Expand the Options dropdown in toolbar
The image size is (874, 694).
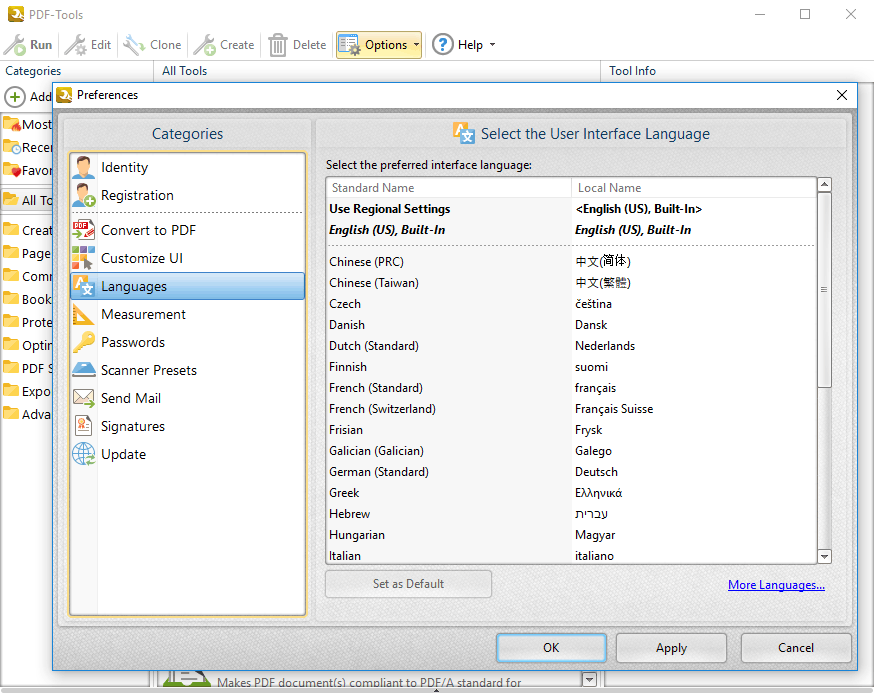pyautogui.click(x=379, y=45)
